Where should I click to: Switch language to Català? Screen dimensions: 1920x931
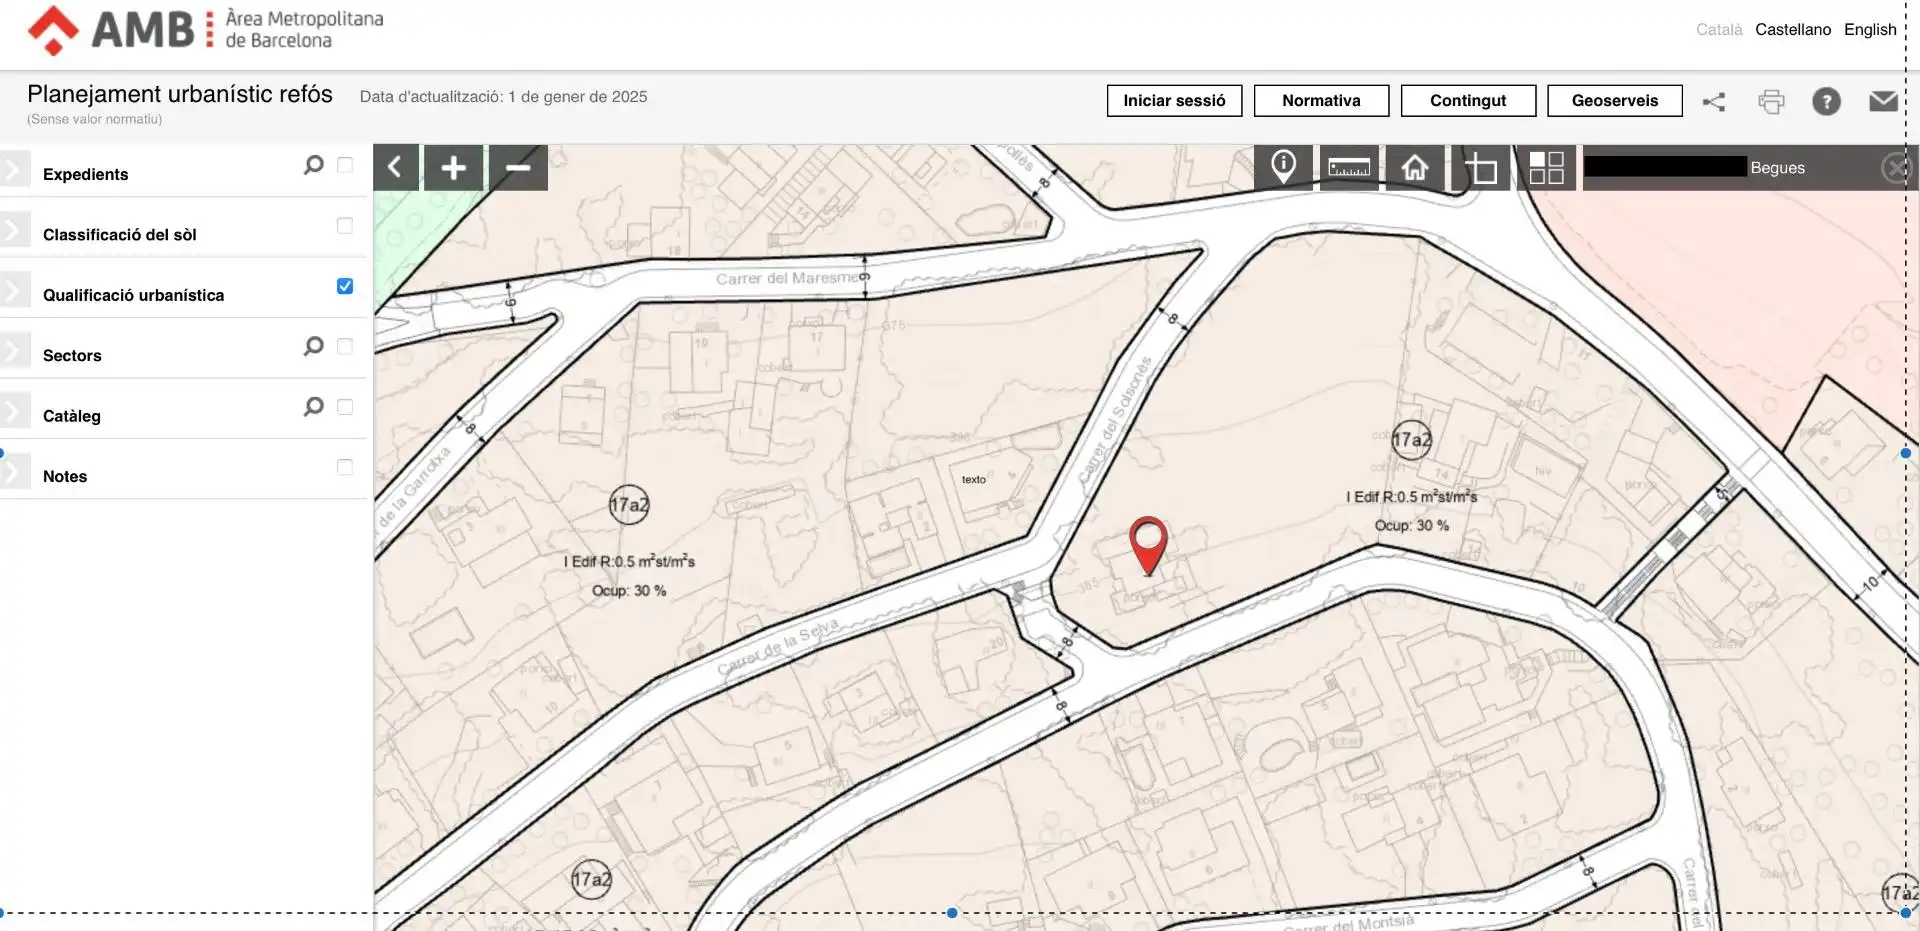pyautogui.click(x=1719, y=30)
